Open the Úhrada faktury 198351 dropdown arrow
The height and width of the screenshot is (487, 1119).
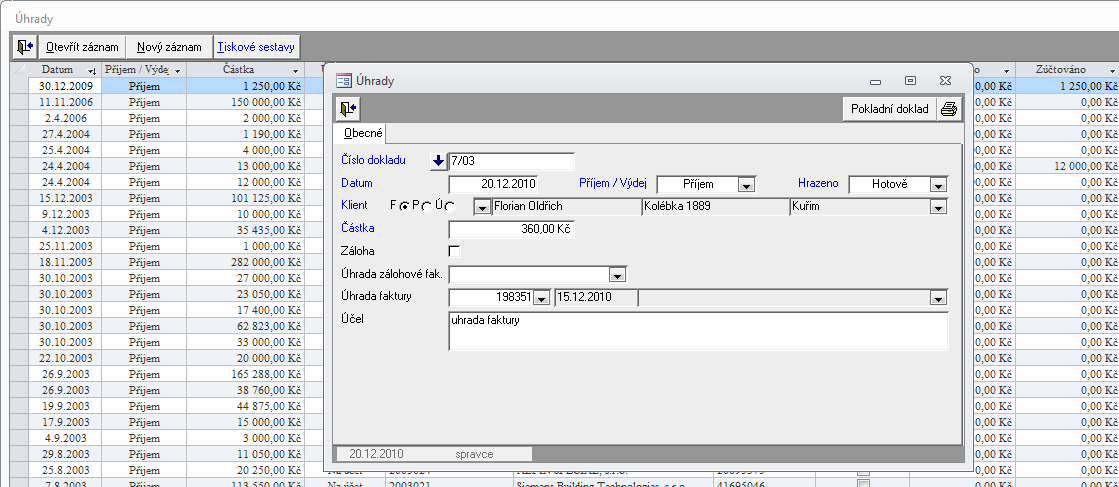(x=542, y=298)
